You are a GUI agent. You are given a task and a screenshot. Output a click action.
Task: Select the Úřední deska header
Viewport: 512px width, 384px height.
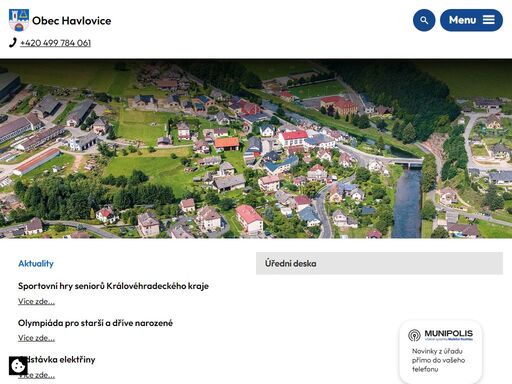coord(379,263)
